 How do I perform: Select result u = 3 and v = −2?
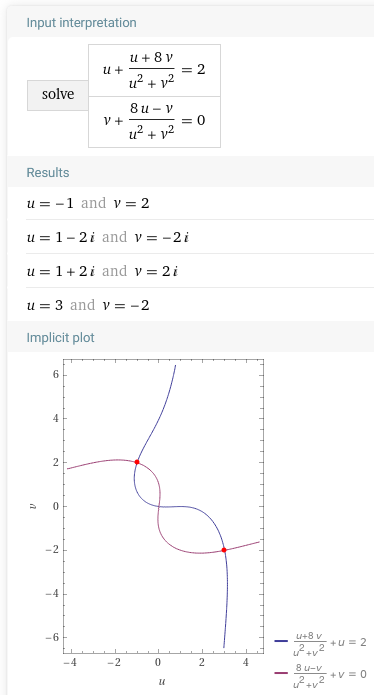[x=88, y=305]
